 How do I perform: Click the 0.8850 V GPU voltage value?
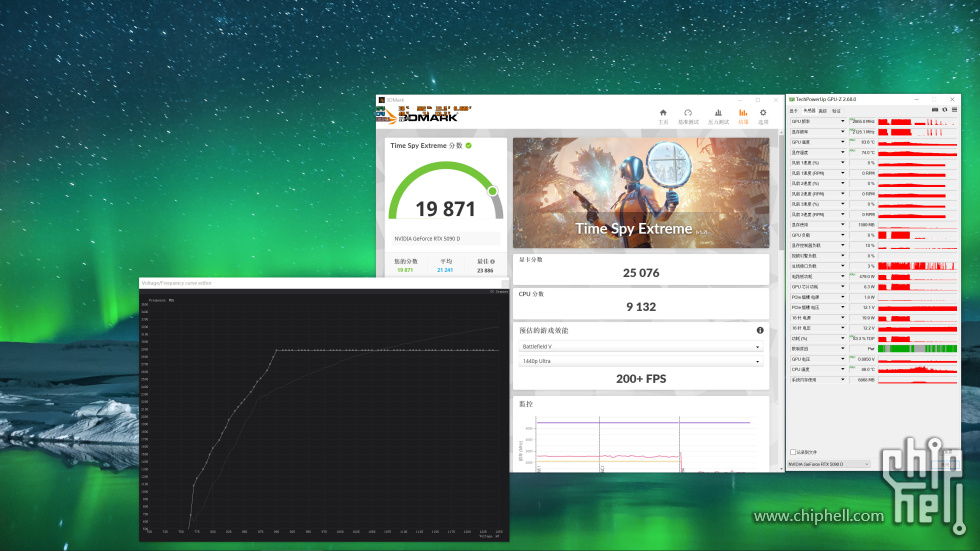[x=866, y=359]
